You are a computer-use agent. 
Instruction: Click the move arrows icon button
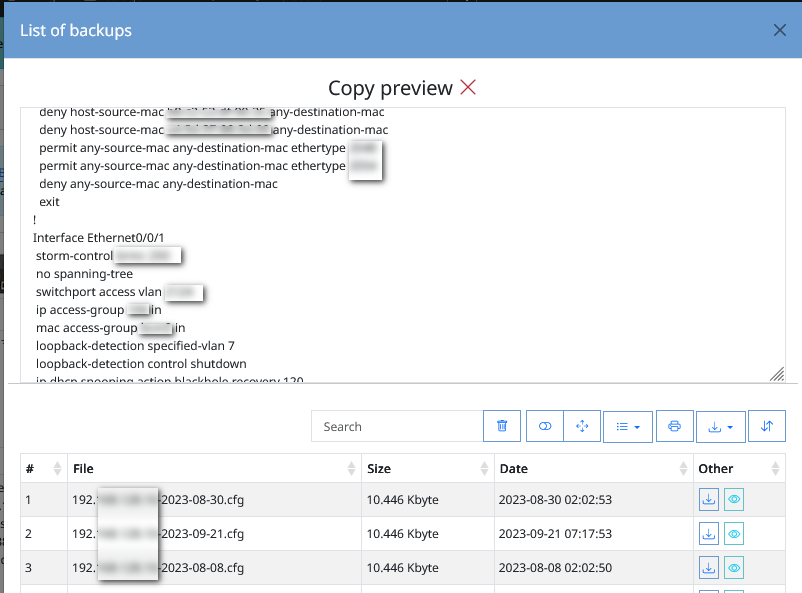pyautogui.click(x=582, y=426)
